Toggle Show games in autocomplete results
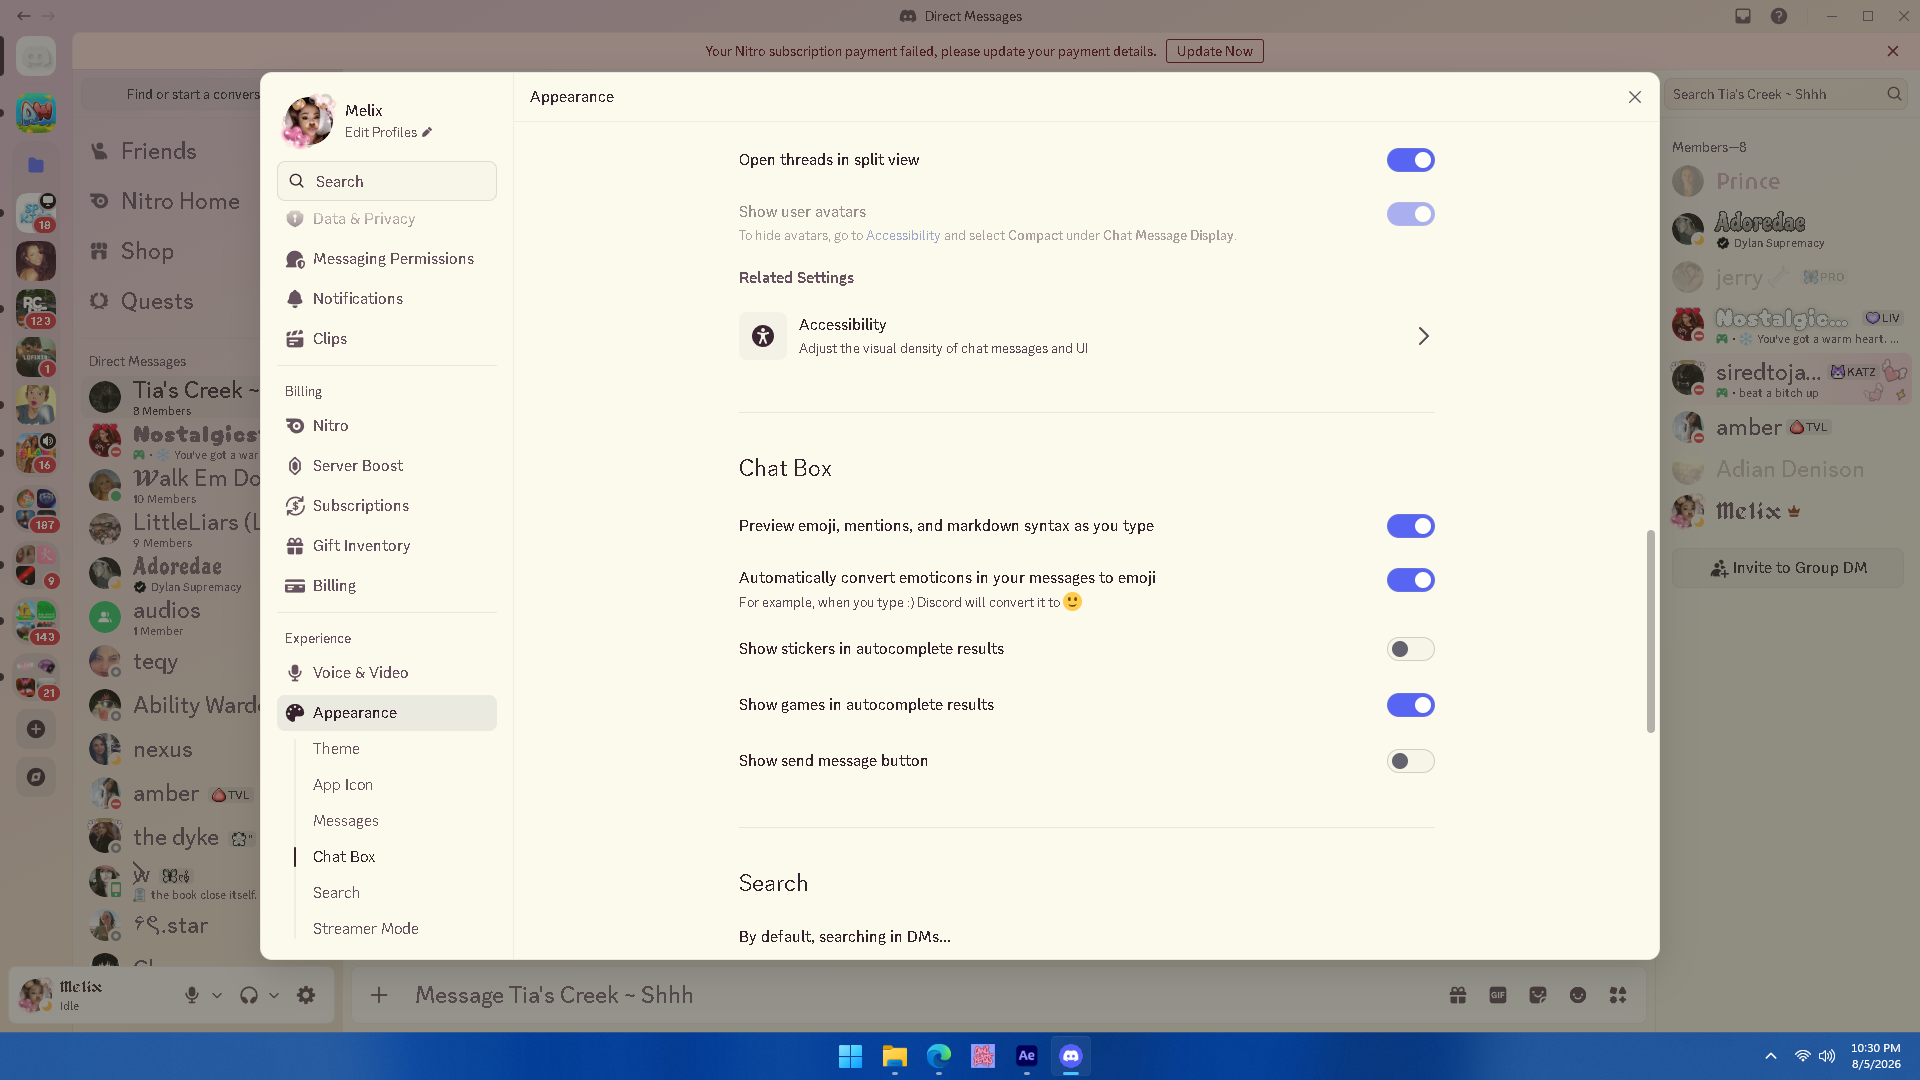Image resolution: width=1920 pixels, height=1080 pixels. pyautogui.click(x=1410, y=705)
